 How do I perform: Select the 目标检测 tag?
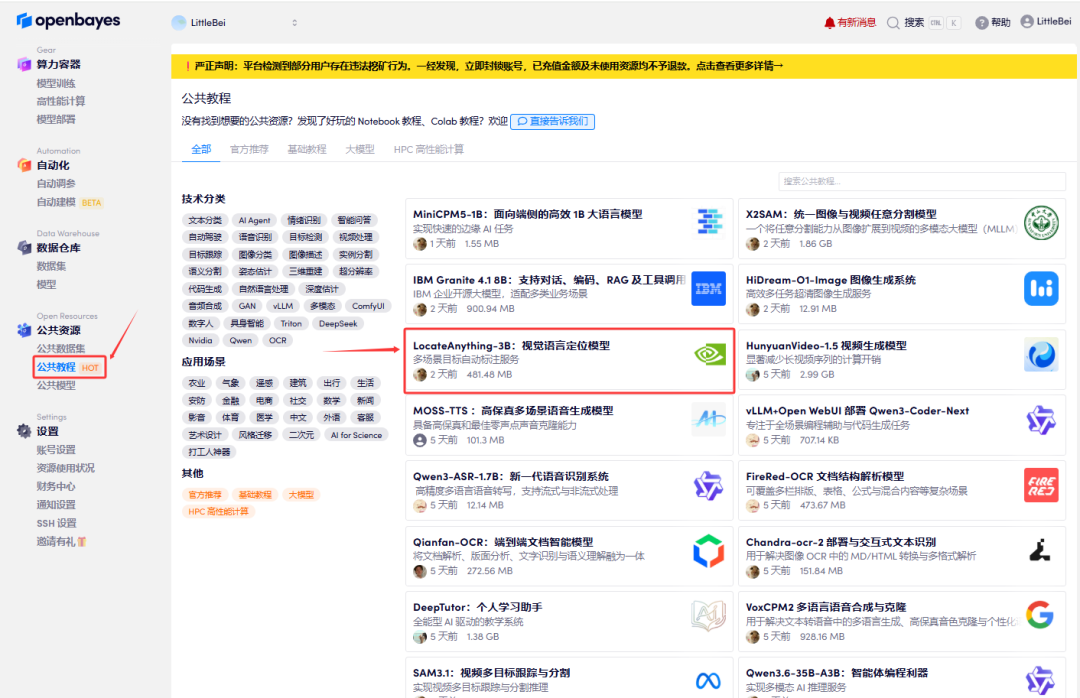point(305,237)
